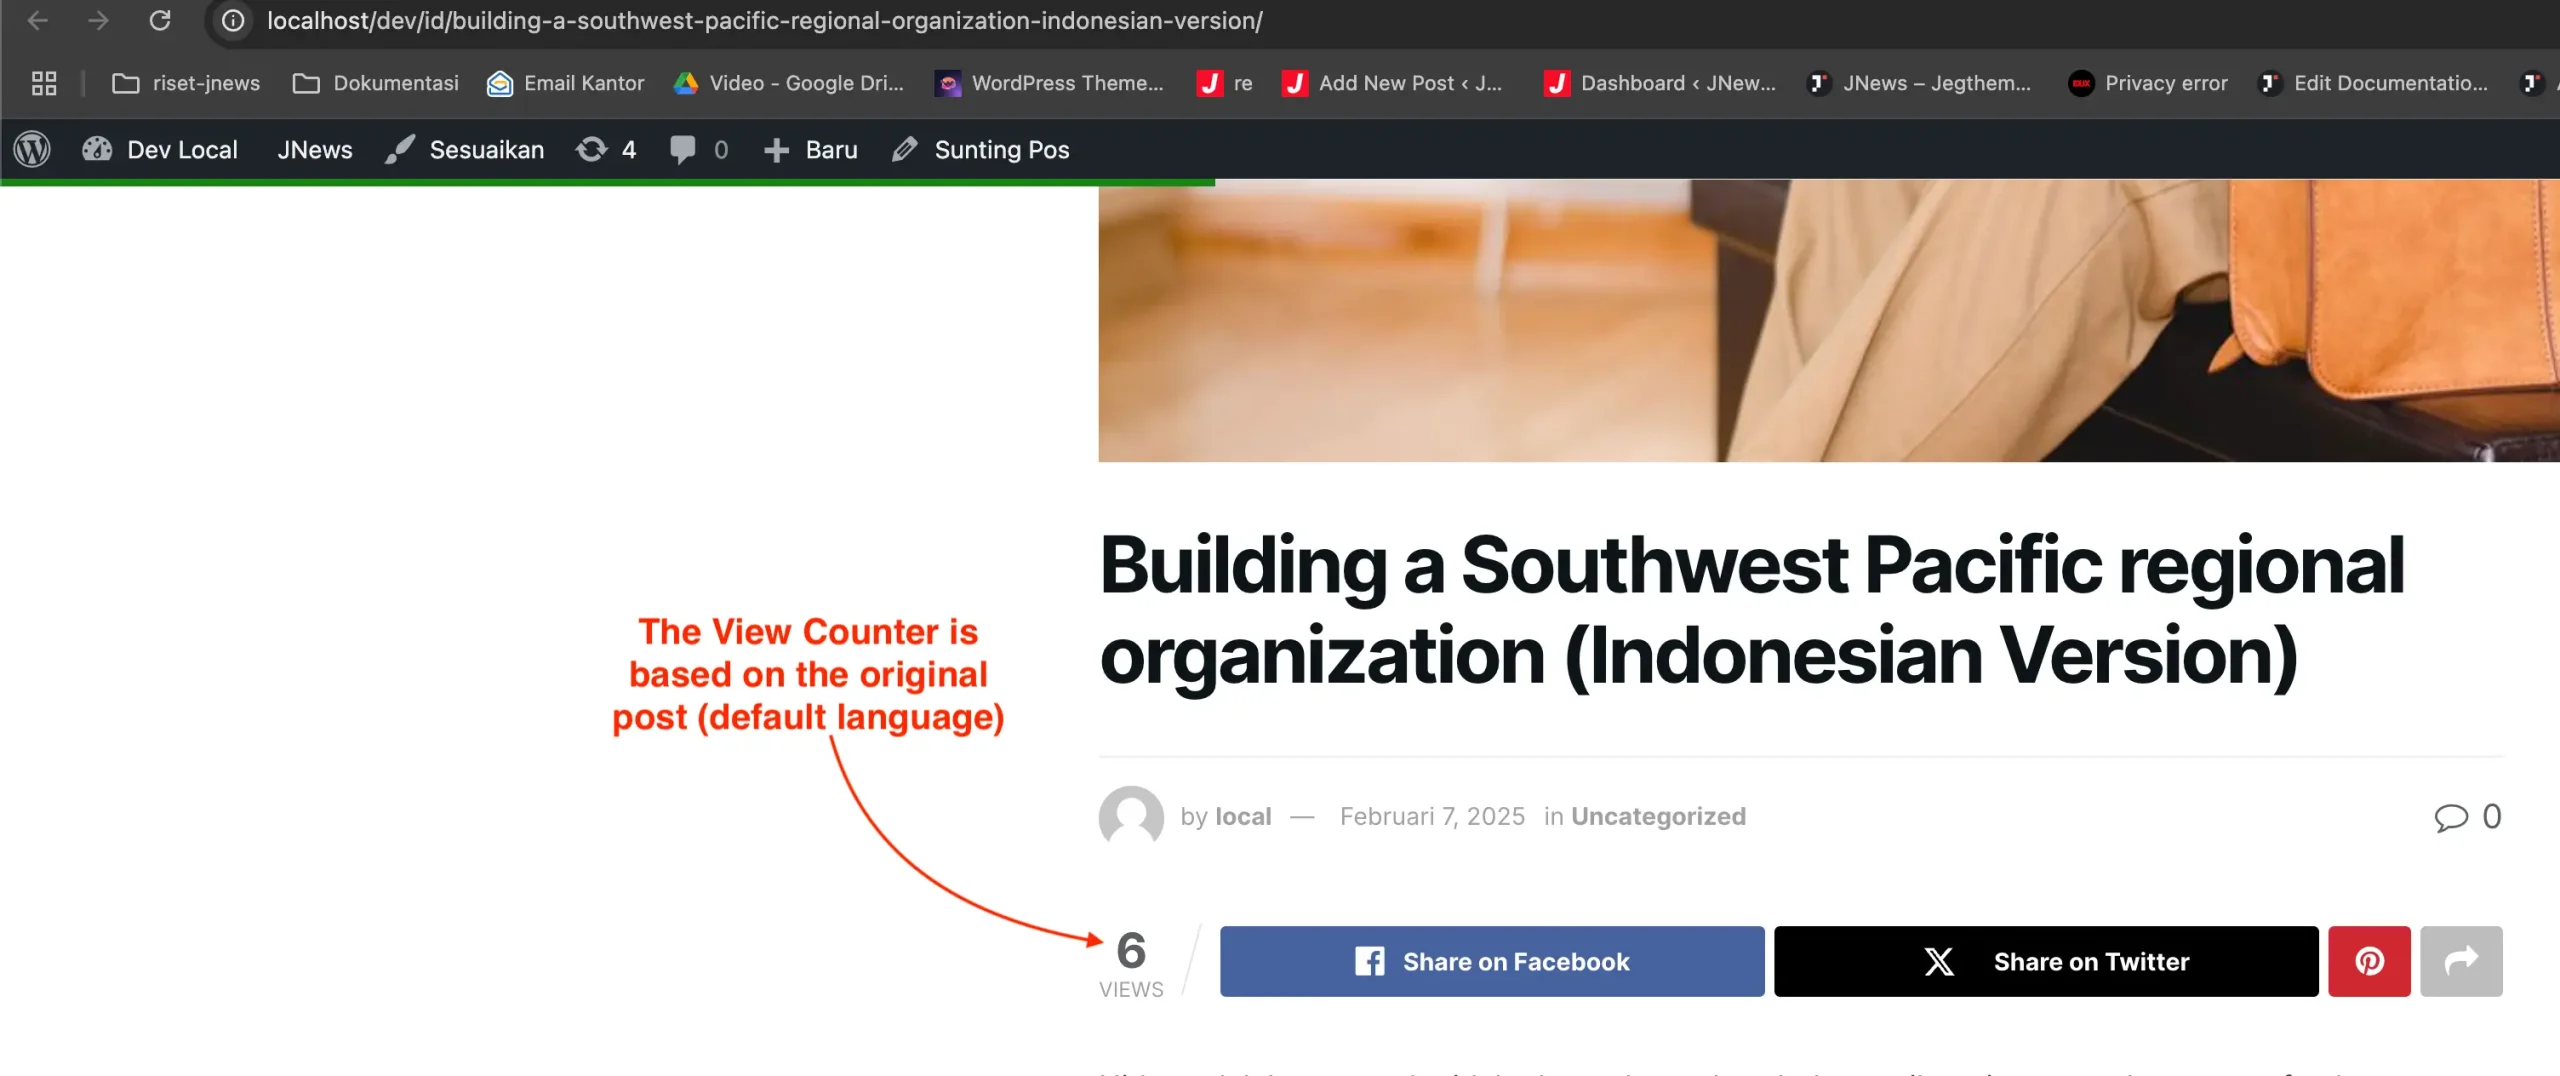The image size is (2560, 1076).
Task: Reload the page with the refresh icon
Action: click(160, 20)
